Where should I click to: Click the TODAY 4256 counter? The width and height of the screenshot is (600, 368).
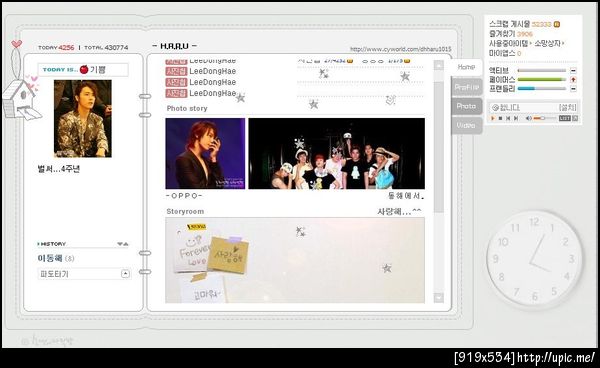click(x=56, y=47)
